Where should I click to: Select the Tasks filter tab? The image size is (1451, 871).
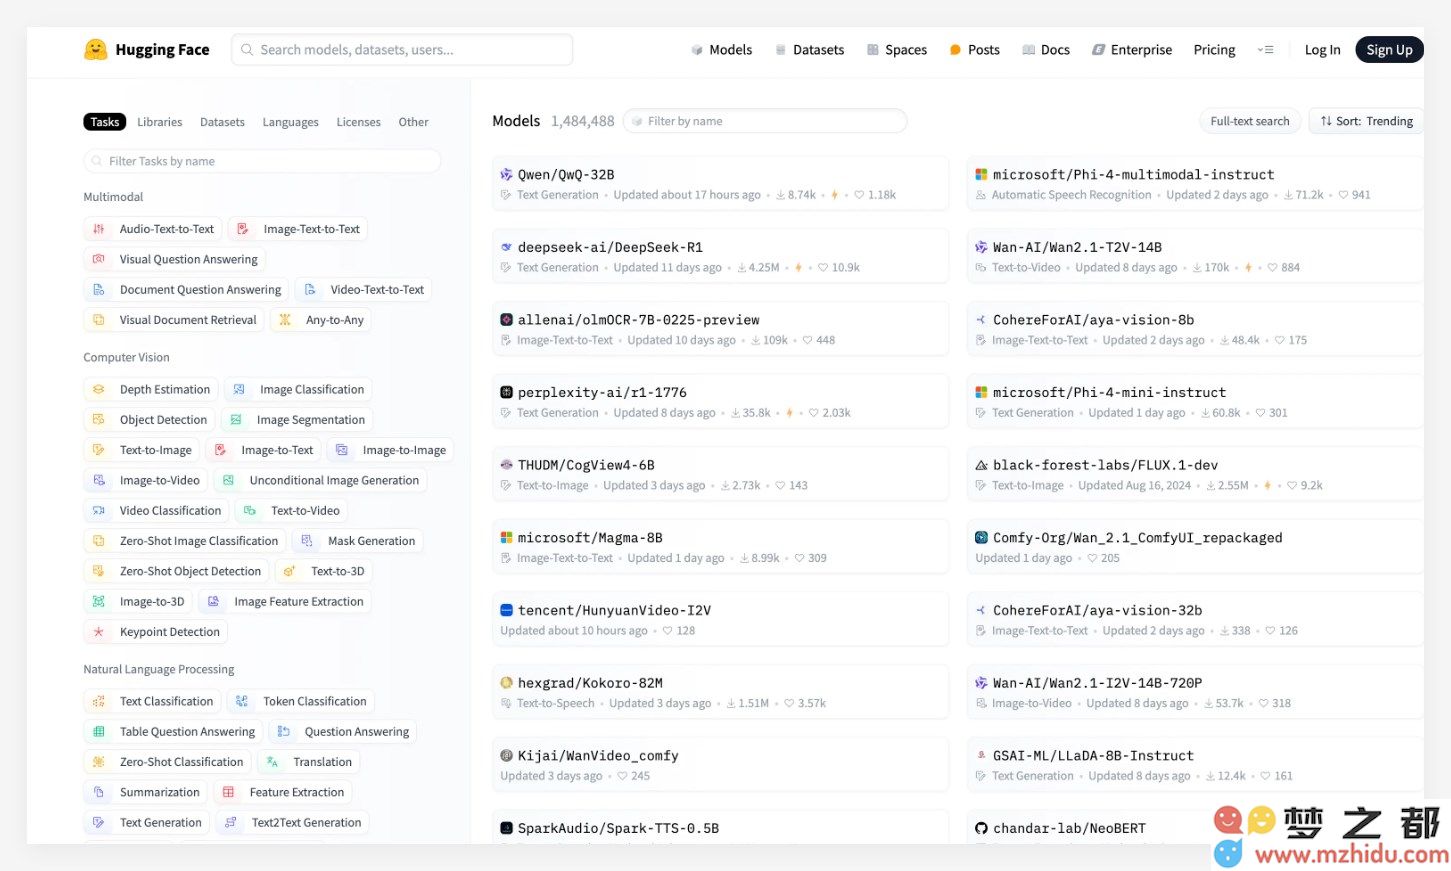click(105, 122)
